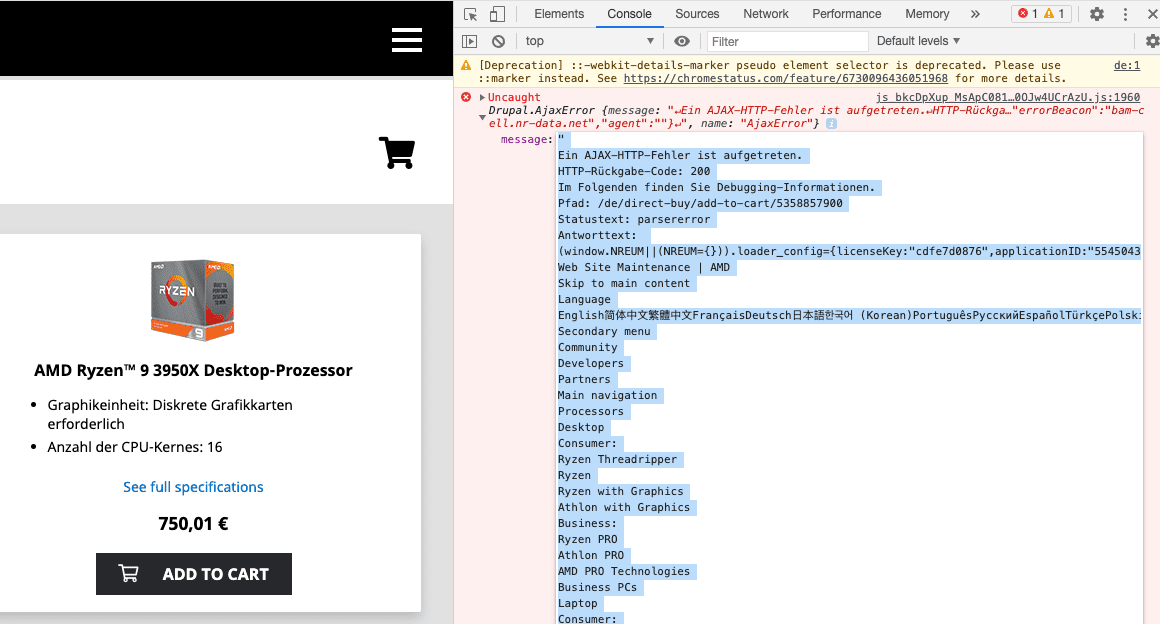Click the ADD TO CART button
The width and height of the screenshot is (1160, 624).
(194, 574)
